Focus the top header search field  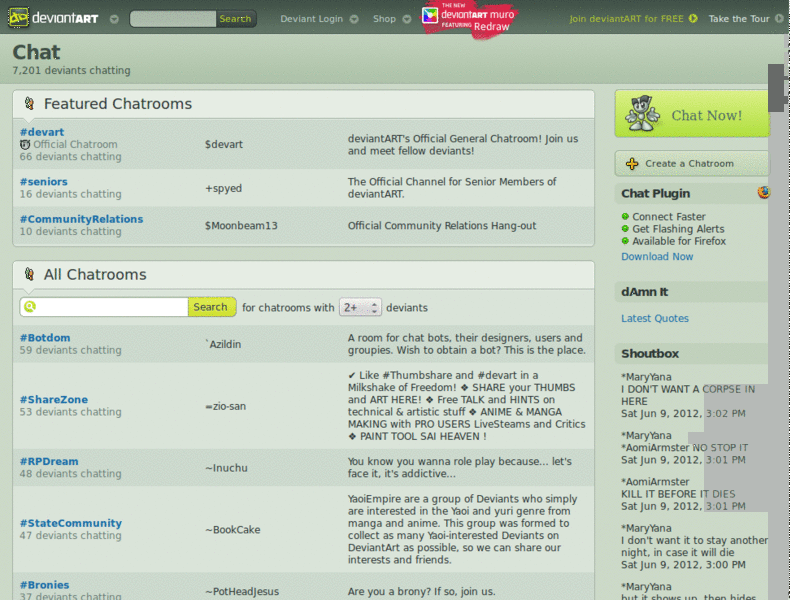(x=173, y=19)
